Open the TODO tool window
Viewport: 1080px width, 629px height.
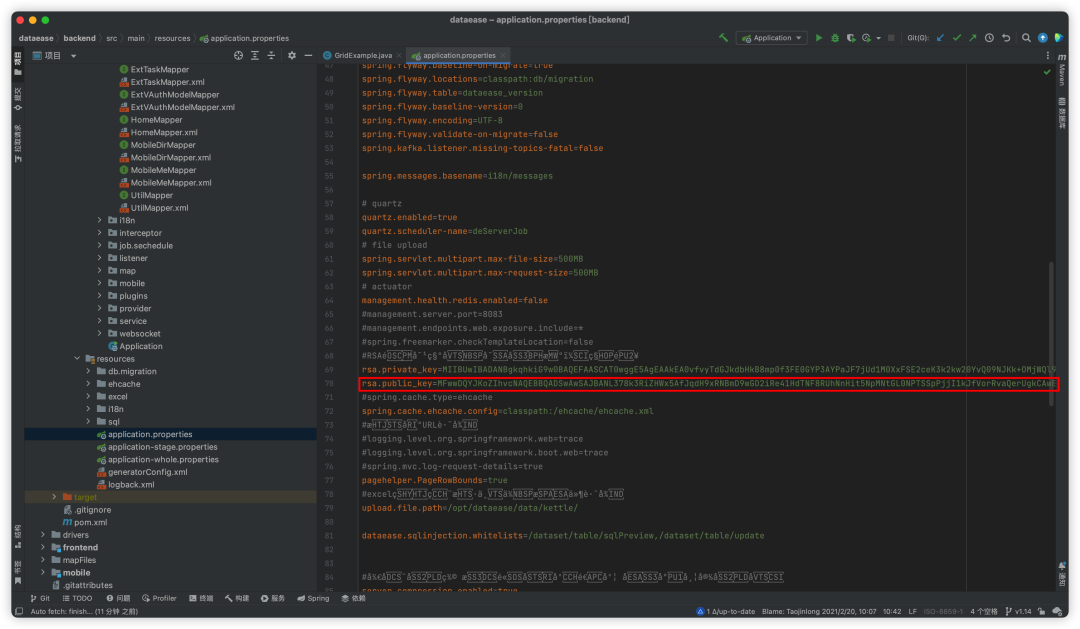(76, 598)
